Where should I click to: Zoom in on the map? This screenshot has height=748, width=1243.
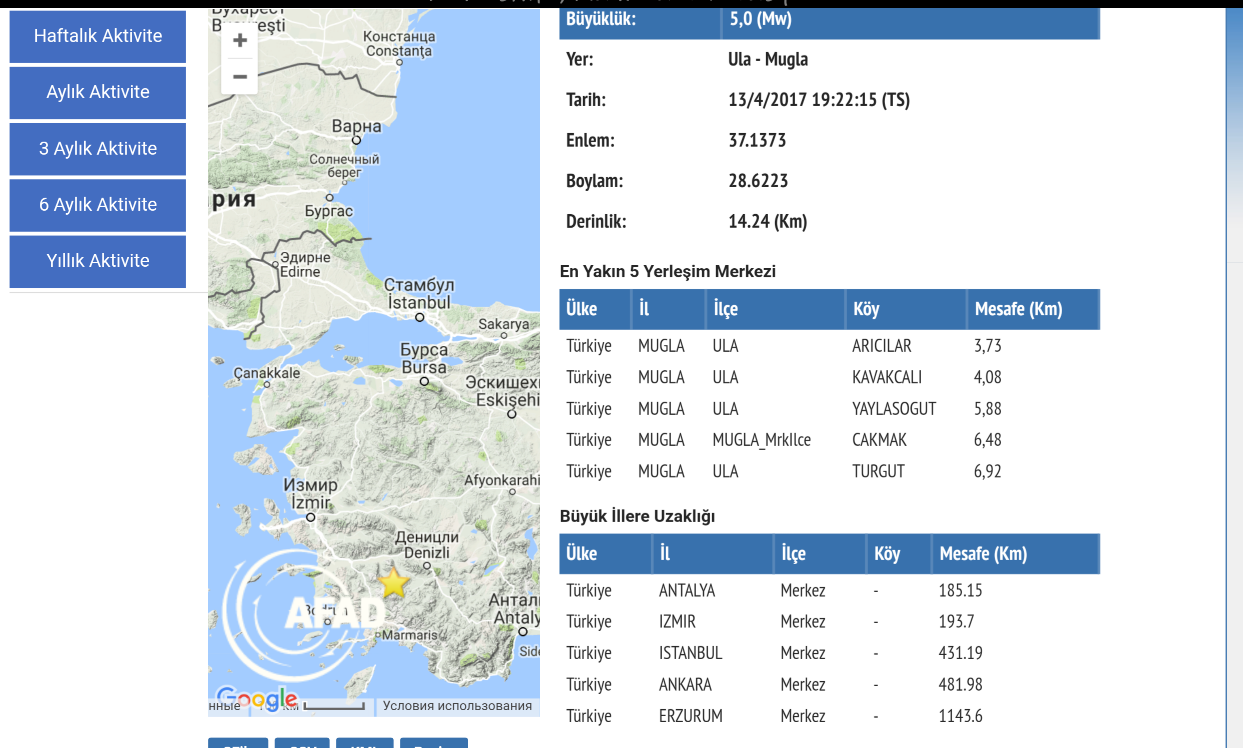click(240, 41)
